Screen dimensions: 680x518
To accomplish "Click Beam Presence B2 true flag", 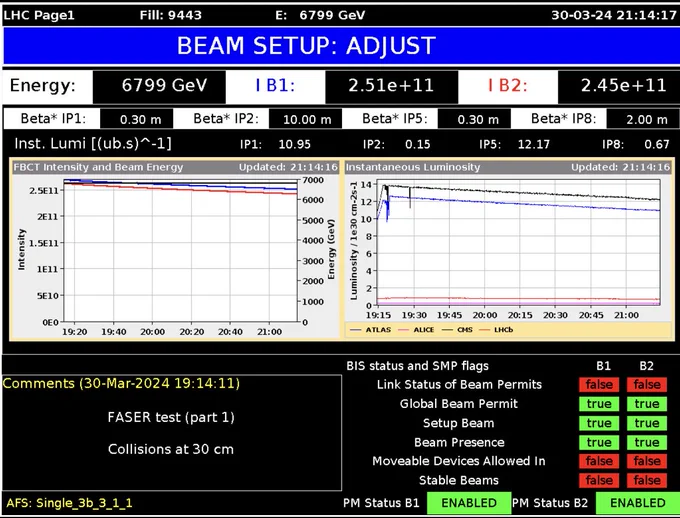I will [647, 443].
